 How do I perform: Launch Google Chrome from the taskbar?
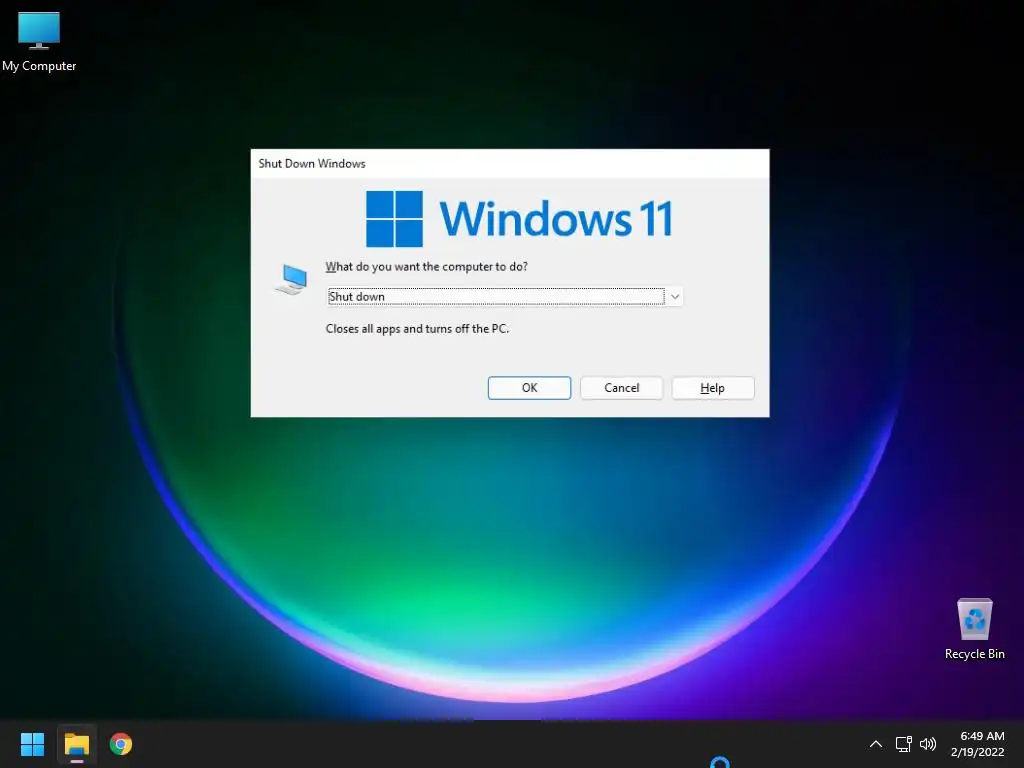click(x=121, y=744)
